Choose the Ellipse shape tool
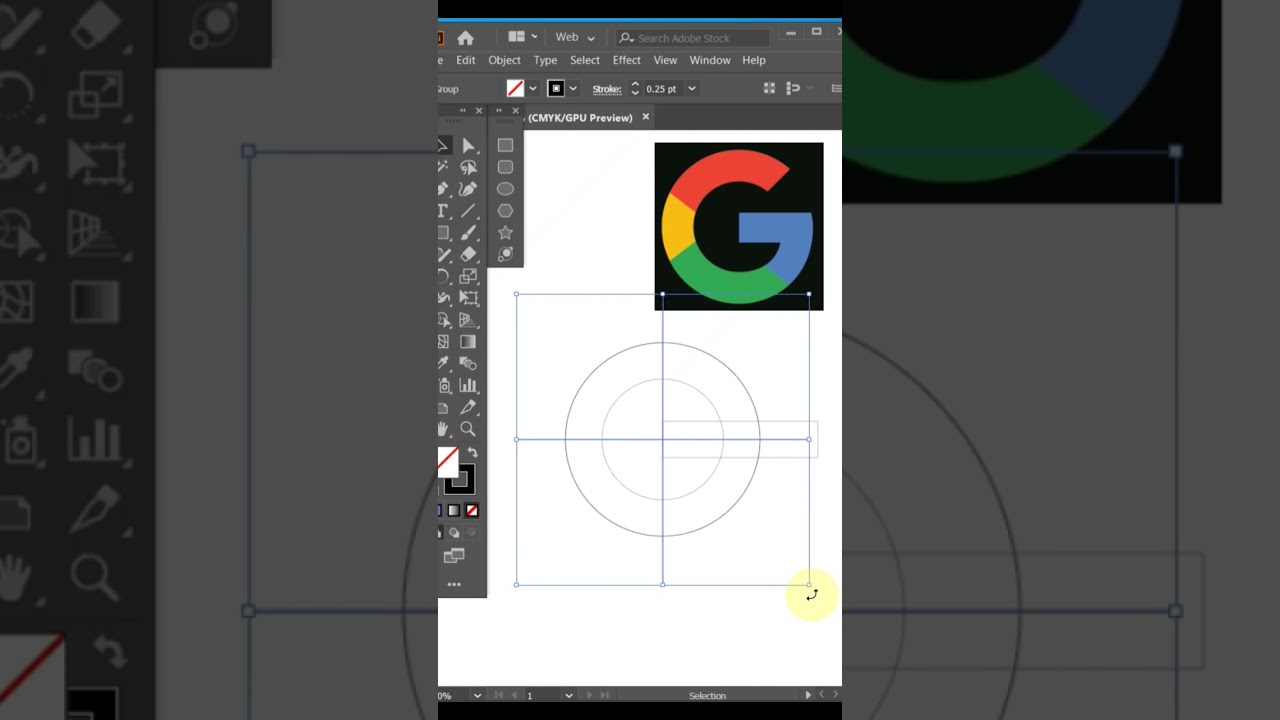This screenshot has height=720, width=1280. (x=505, y=189)
